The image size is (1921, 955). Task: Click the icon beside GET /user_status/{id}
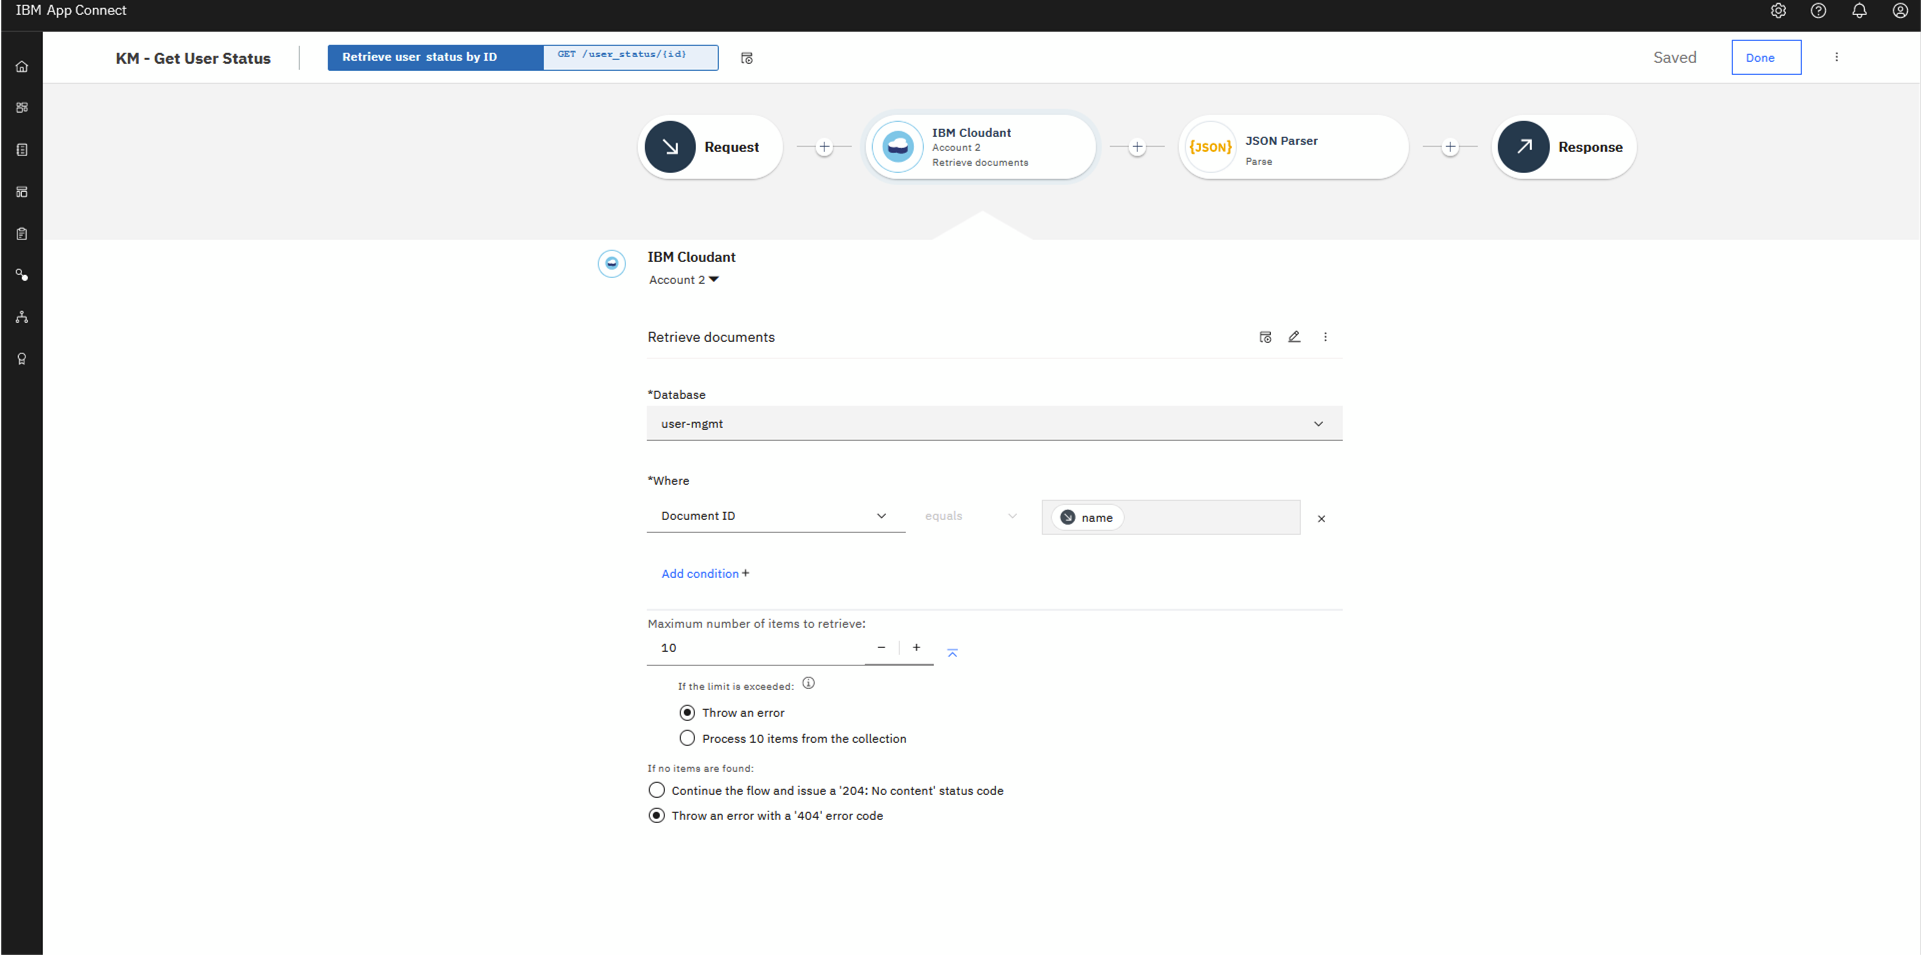747,58
